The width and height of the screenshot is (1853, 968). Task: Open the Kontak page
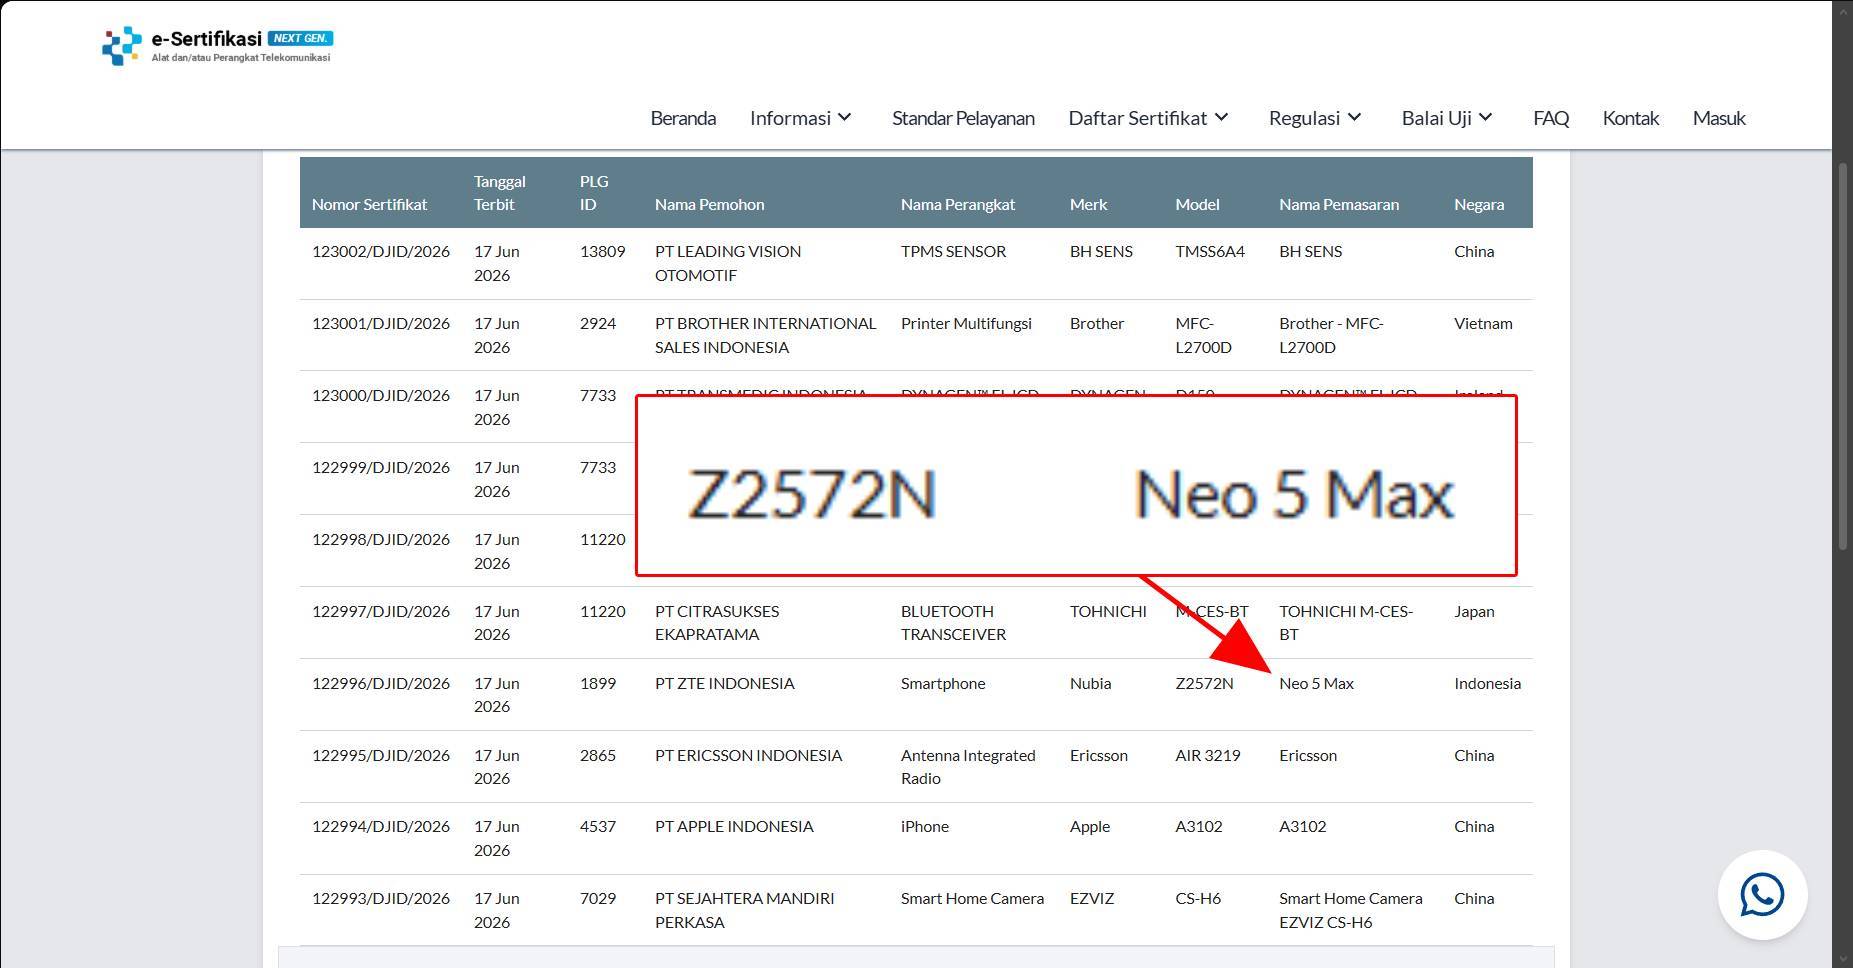click(x=1631, y=118)
